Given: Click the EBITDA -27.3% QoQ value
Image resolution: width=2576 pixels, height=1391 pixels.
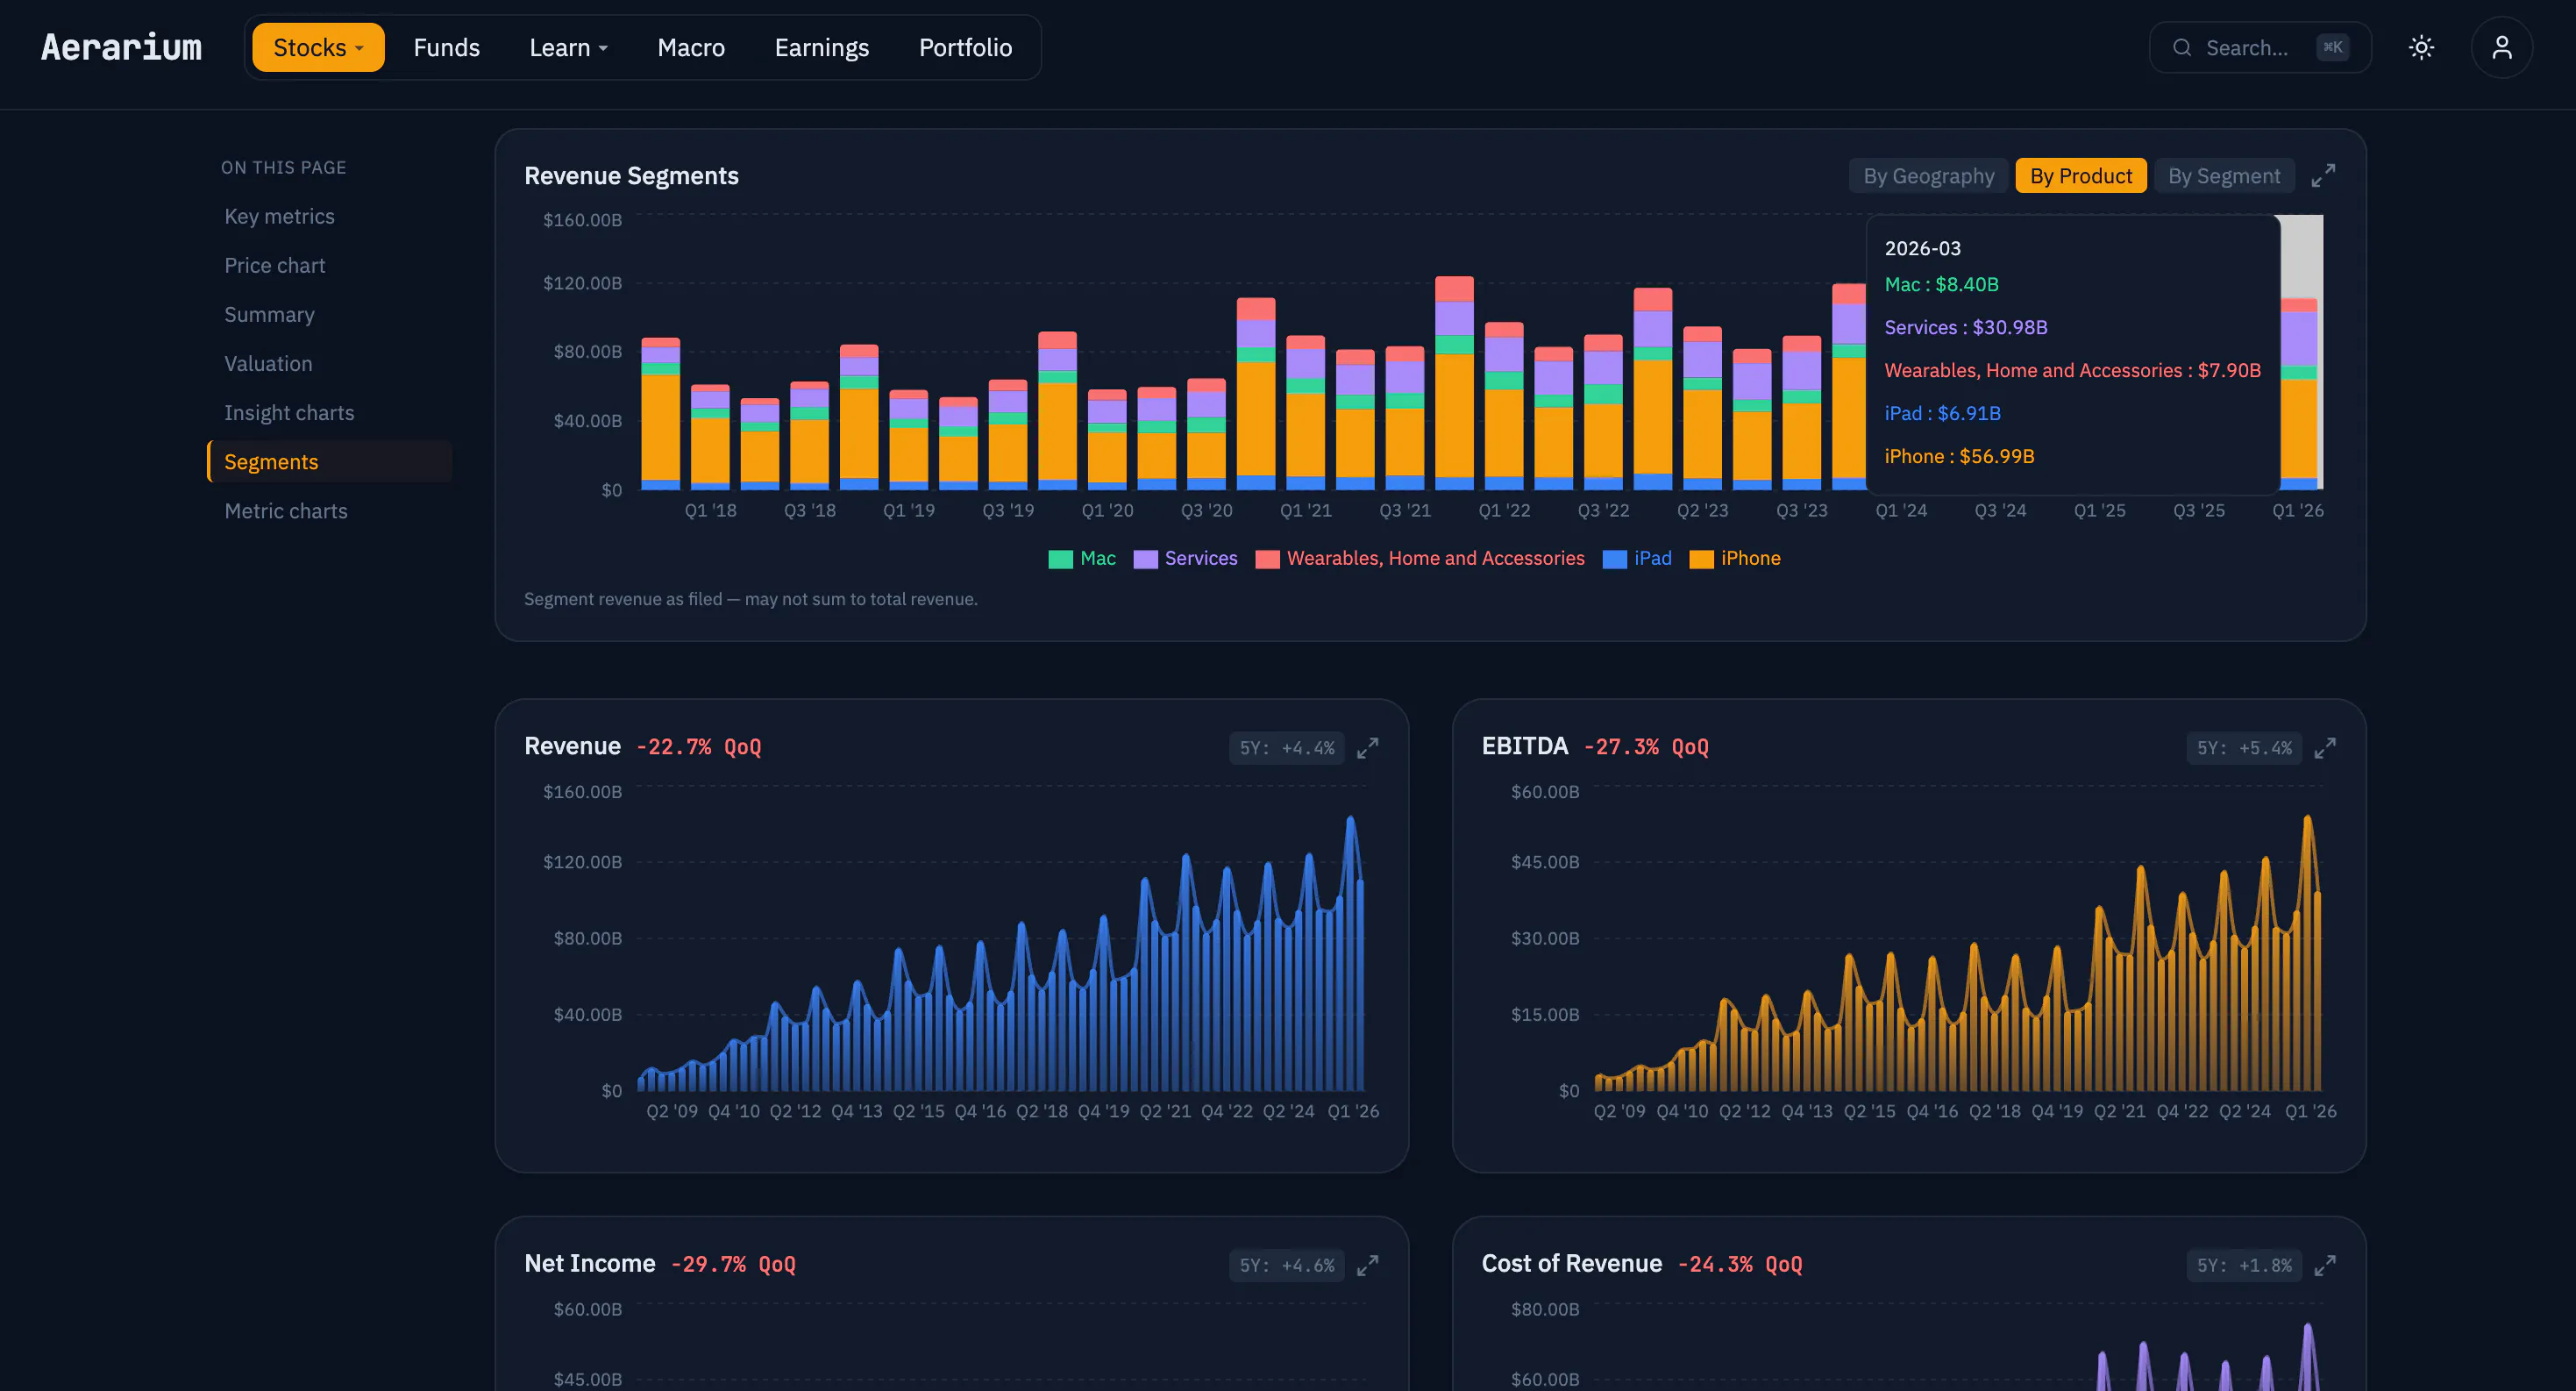Looking at the screenshot, I should pos(1646,747).
